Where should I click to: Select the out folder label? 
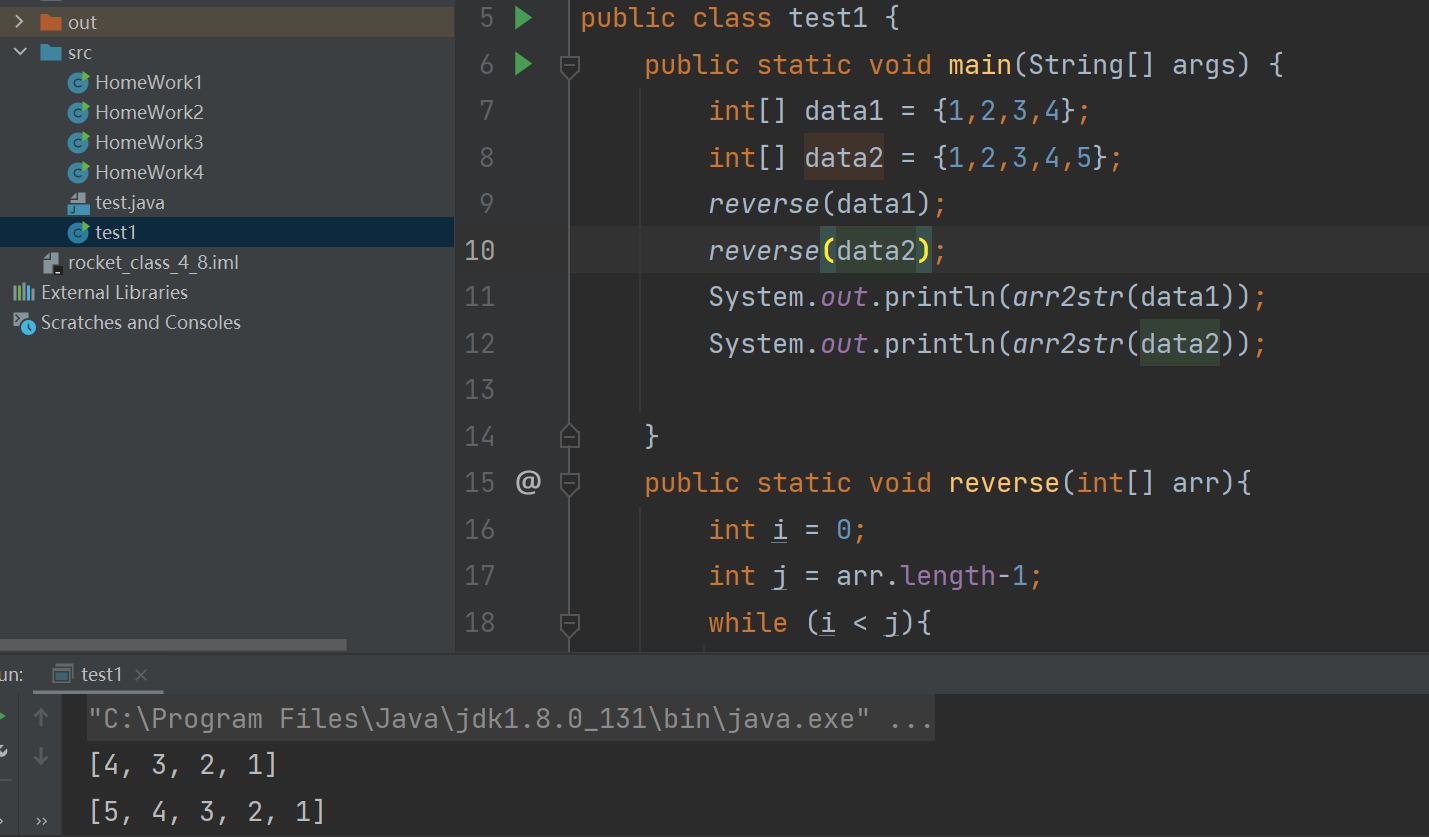[82, 22]
